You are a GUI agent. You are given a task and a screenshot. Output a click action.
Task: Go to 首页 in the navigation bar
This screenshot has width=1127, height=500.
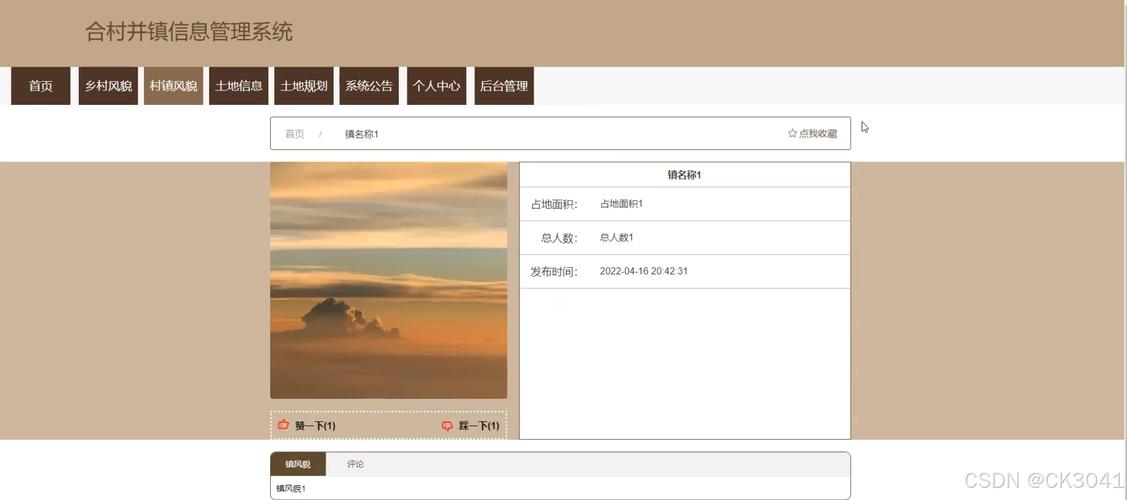click(41, 86)
